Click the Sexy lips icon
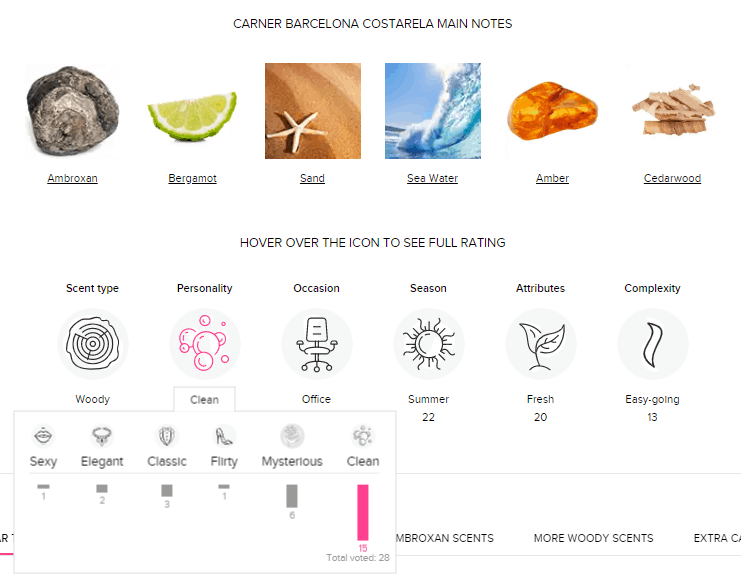This screenshot has height=578, width=741. [43, 436]
